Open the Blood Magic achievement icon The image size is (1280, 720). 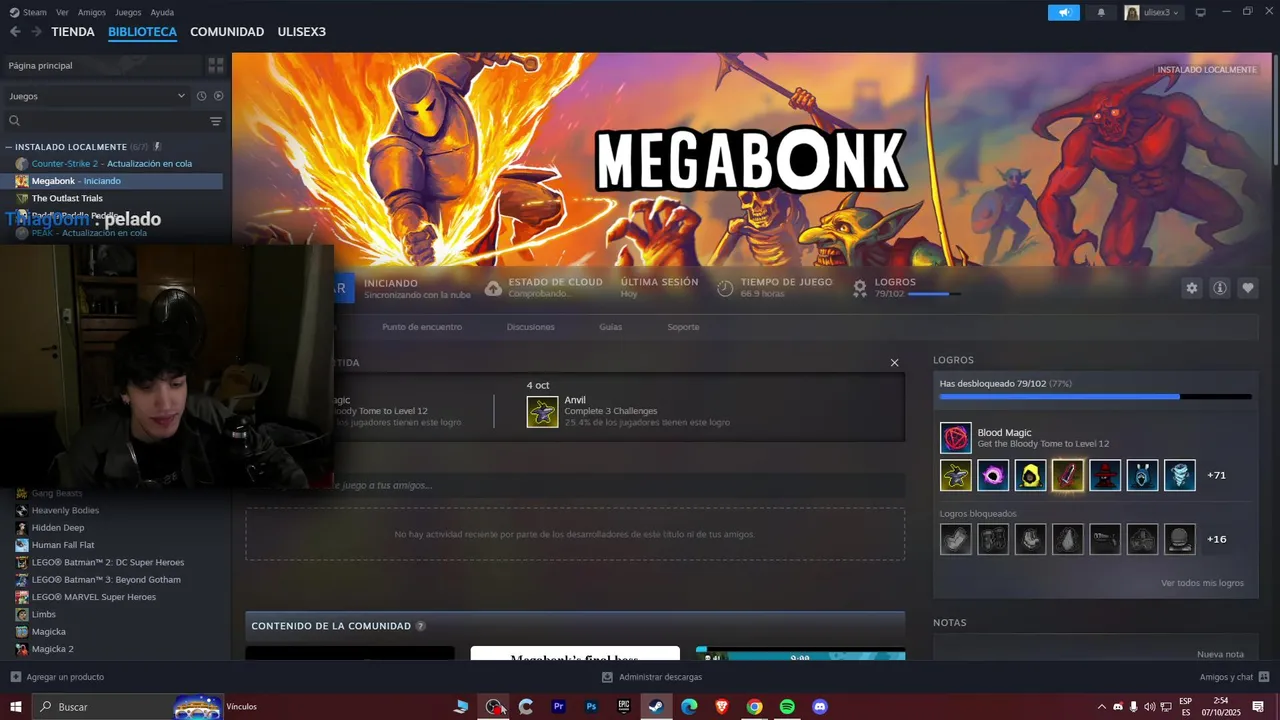click(955, 438)
